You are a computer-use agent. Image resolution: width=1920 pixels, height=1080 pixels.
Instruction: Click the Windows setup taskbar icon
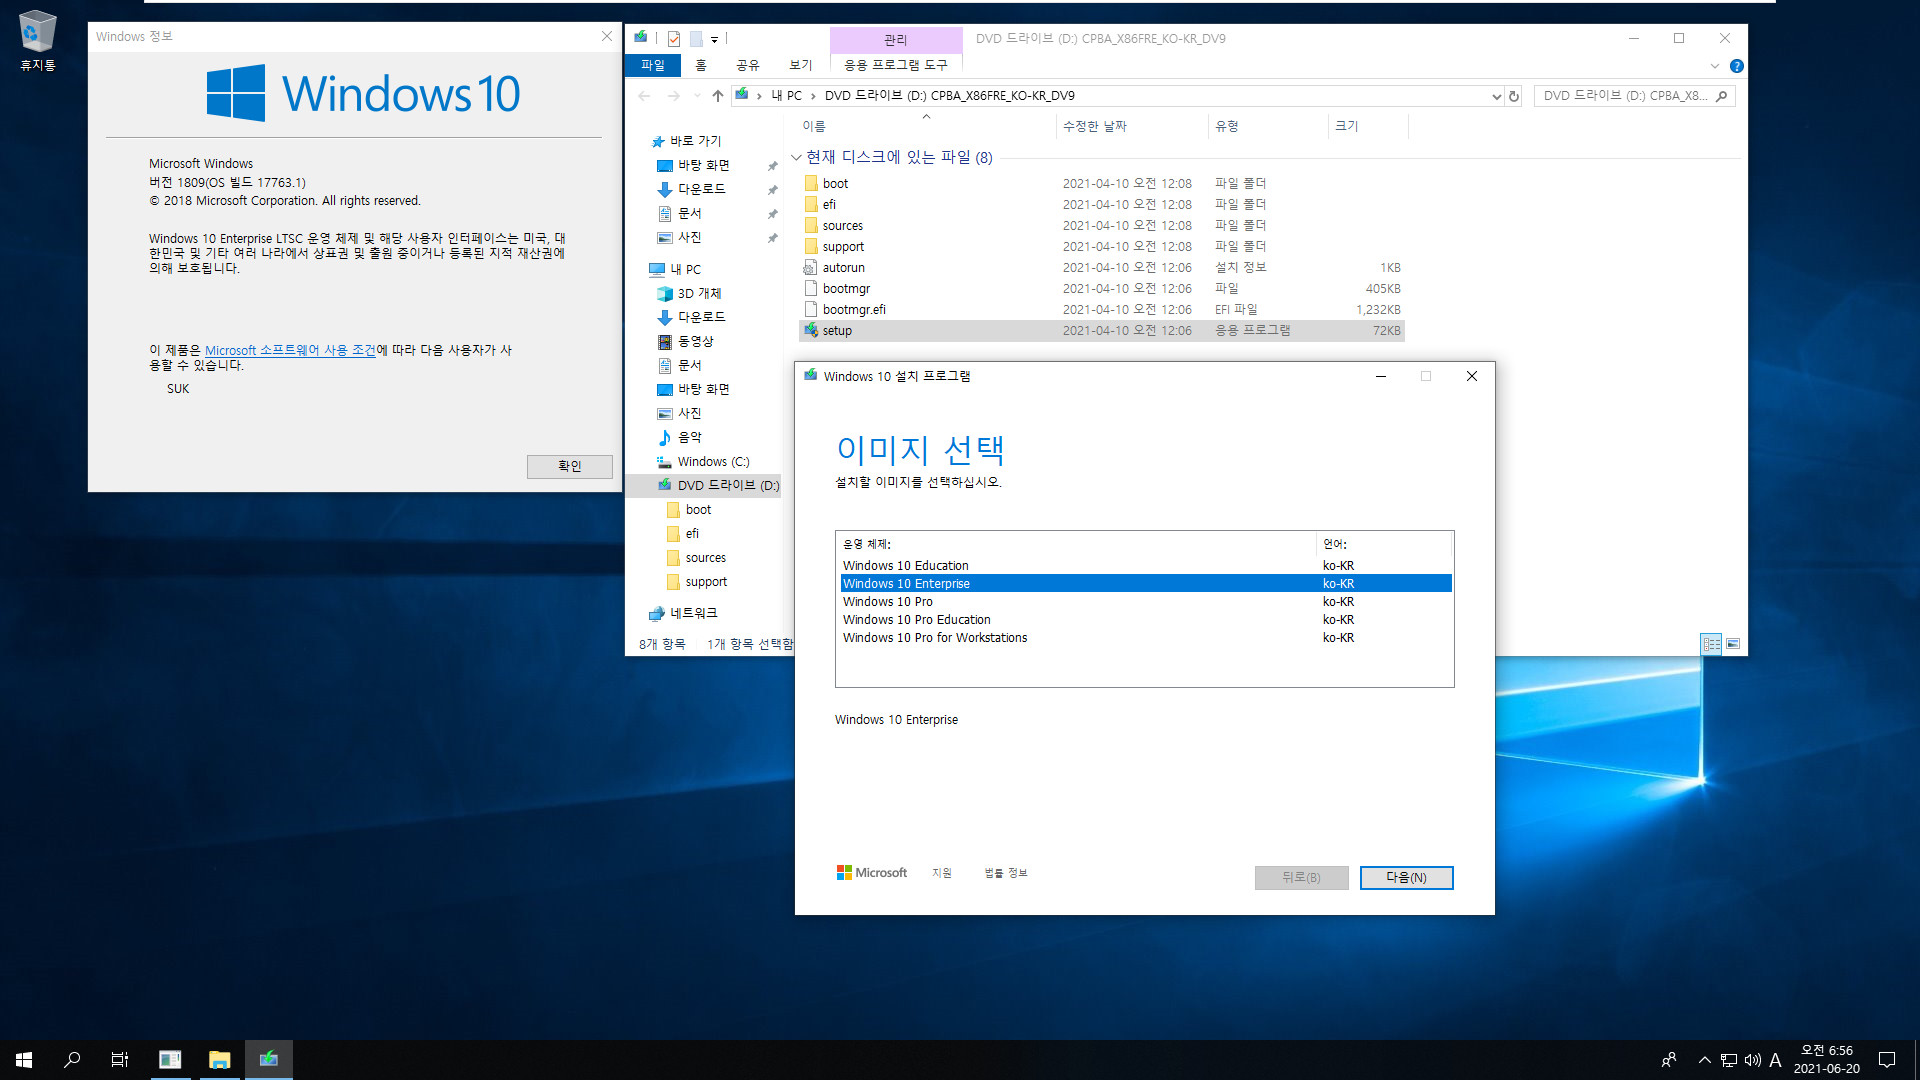(x=268, y=1060)
